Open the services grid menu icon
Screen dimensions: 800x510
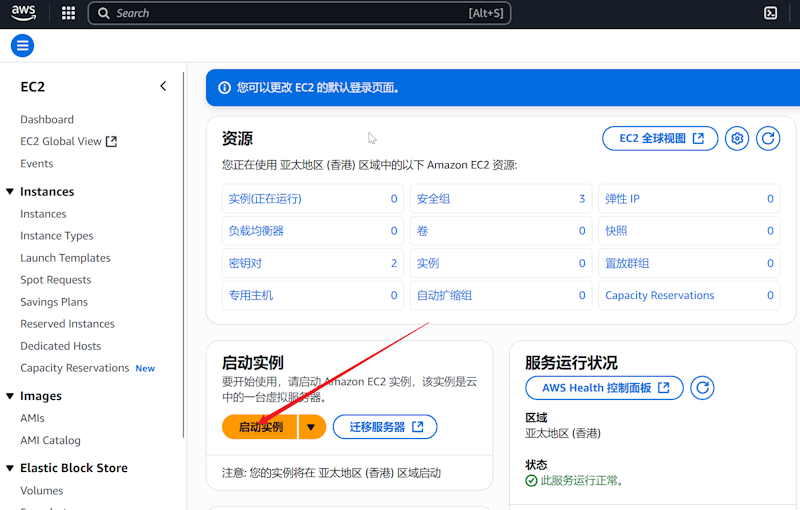[68, 13]
